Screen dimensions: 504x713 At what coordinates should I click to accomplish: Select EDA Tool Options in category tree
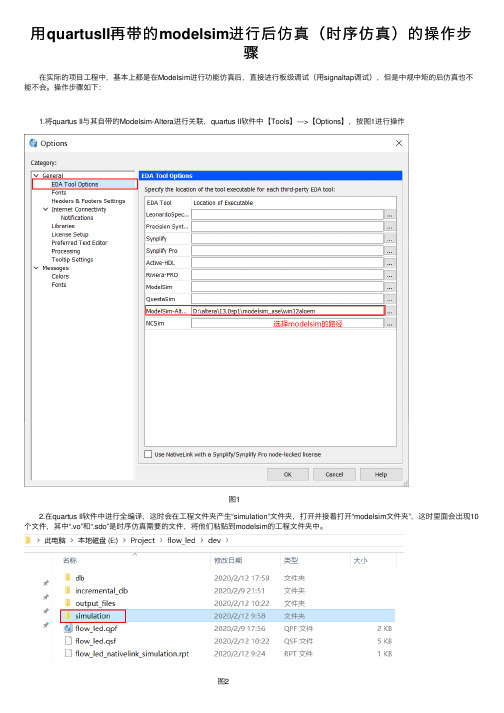(x=75, y=184)
